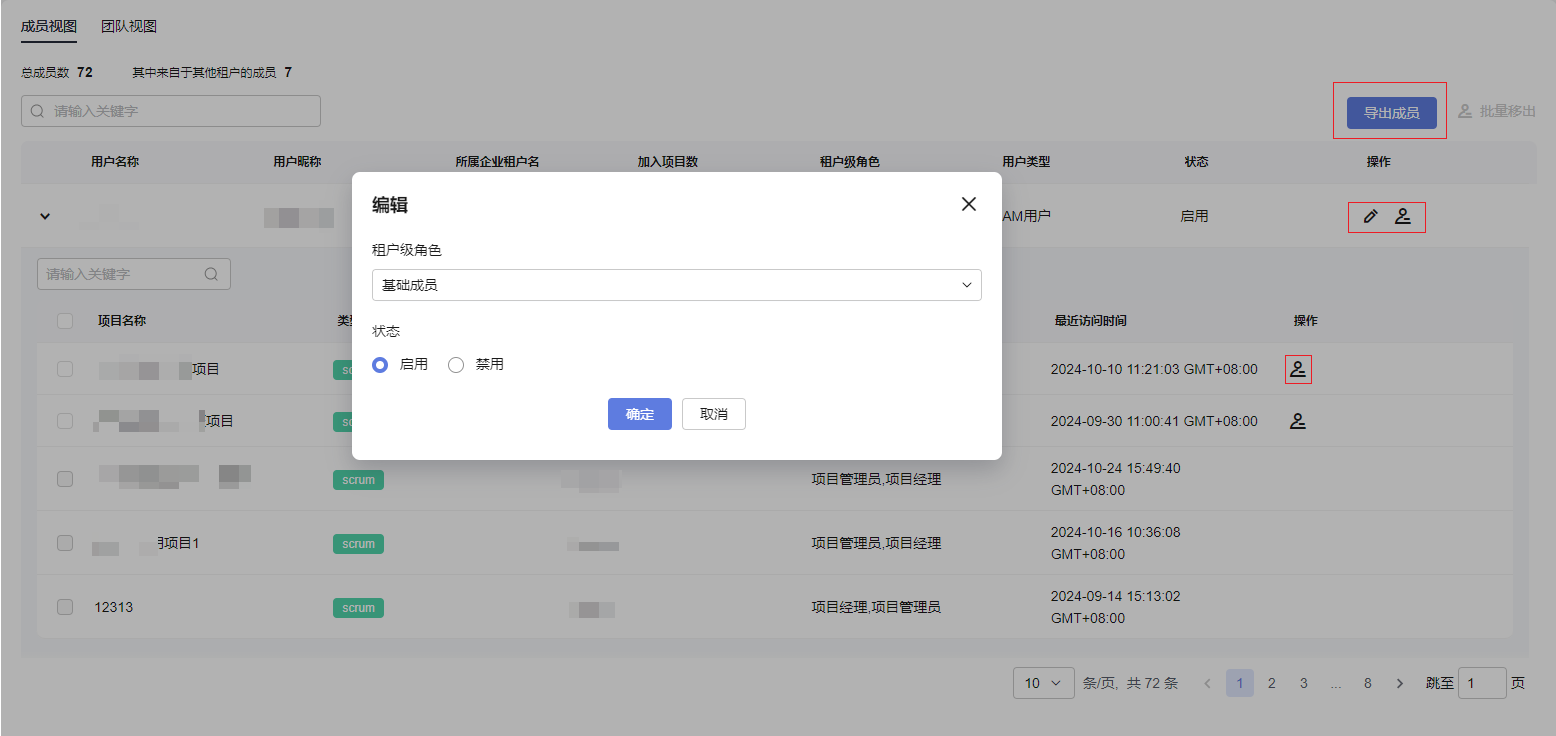This screenshot has height=736, width=1556.
Task: Click the 确定 confirm button
Action: click(639, 414)
